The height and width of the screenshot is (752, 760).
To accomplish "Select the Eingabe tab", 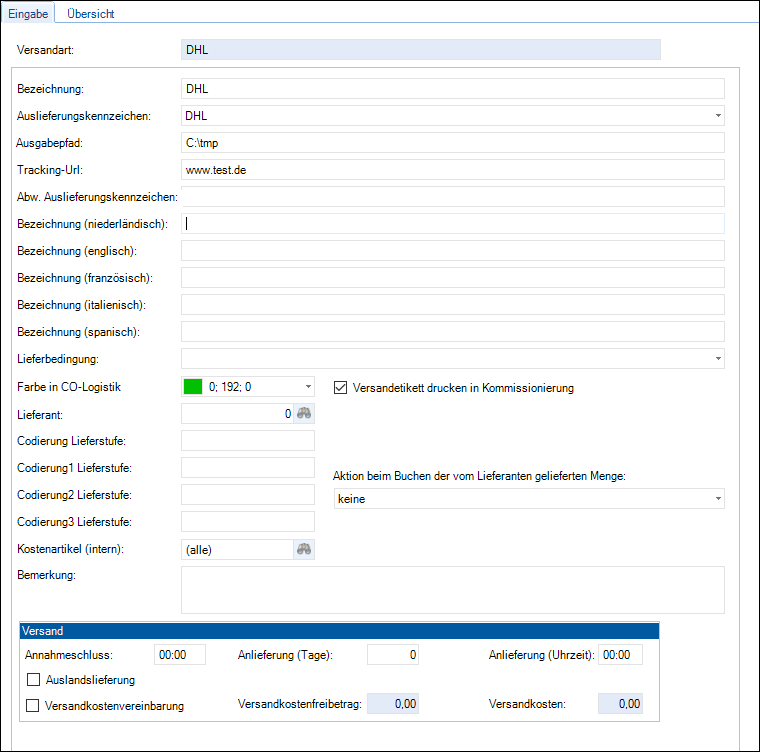I will click(x=27, y=14).
